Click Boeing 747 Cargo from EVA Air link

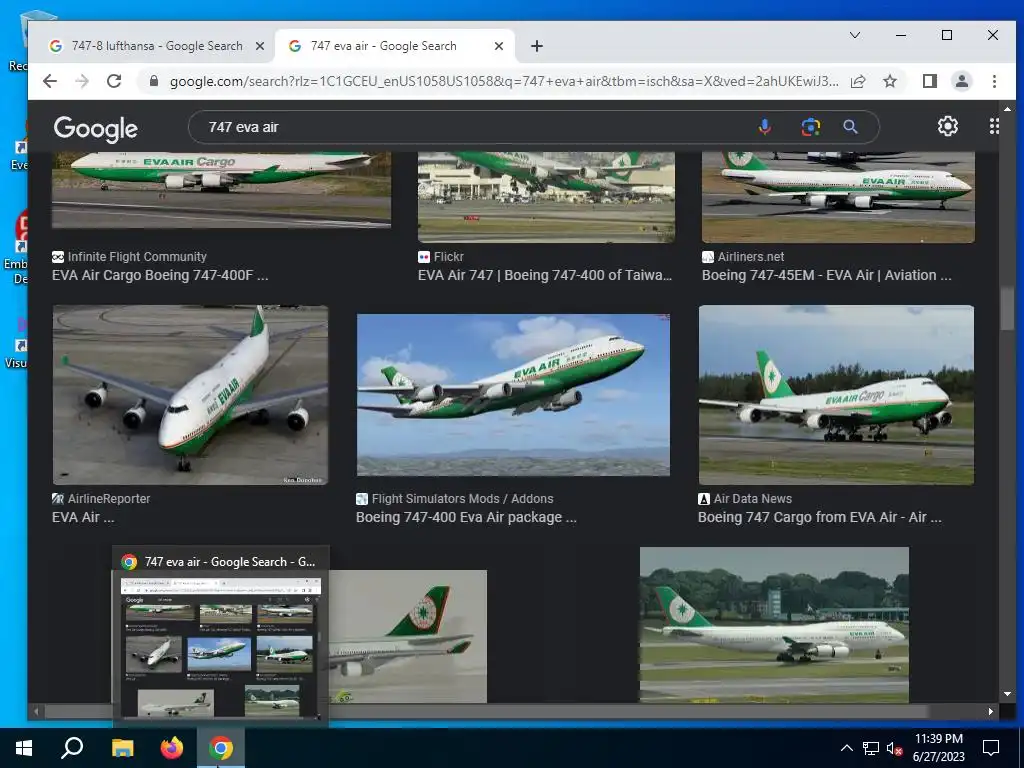coord(819,517)
